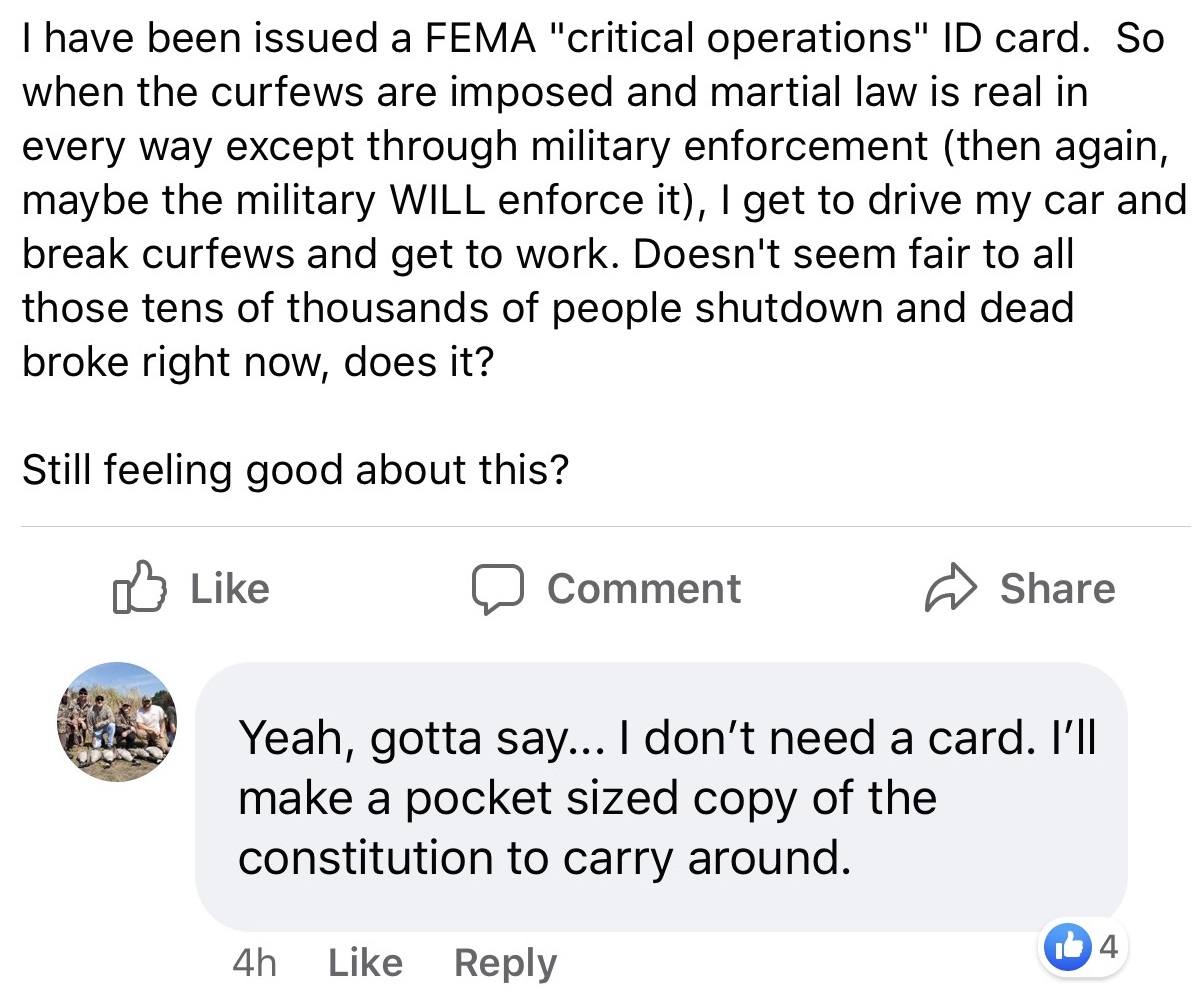Click the 4h comment timestamp

(254, 963)
